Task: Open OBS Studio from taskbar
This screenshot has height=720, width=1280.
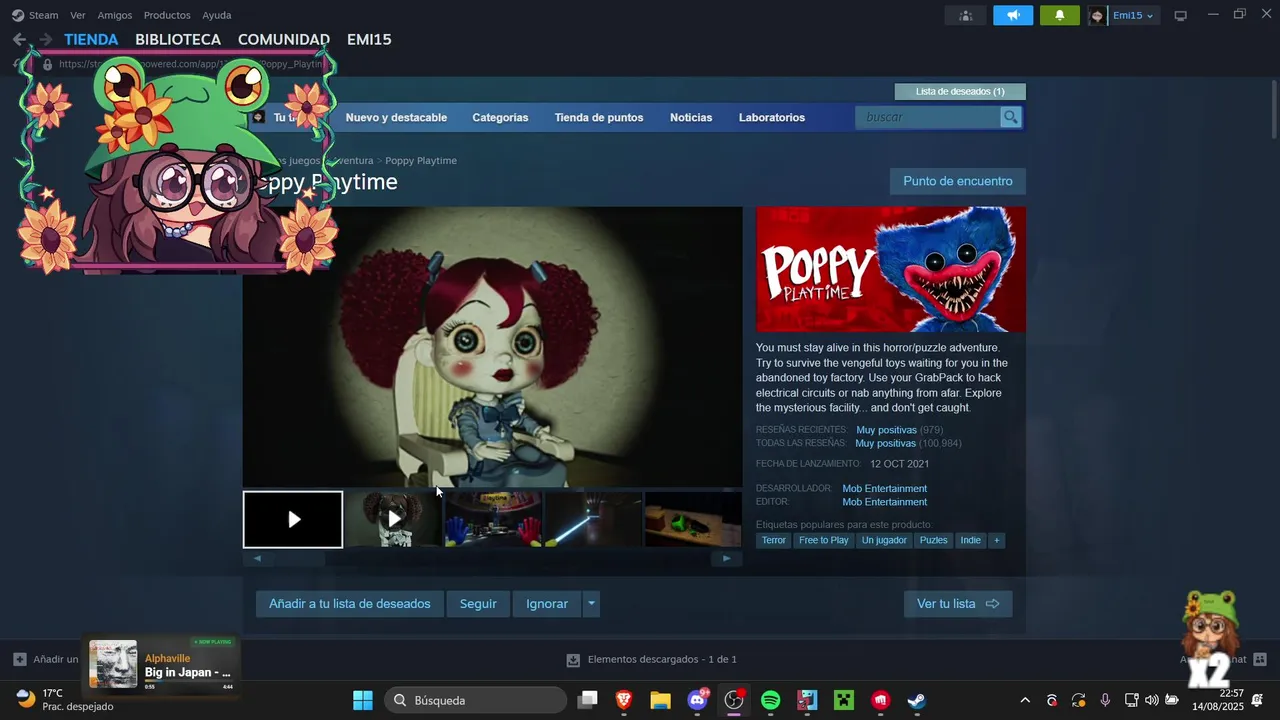Action: (x=735, y=700)
